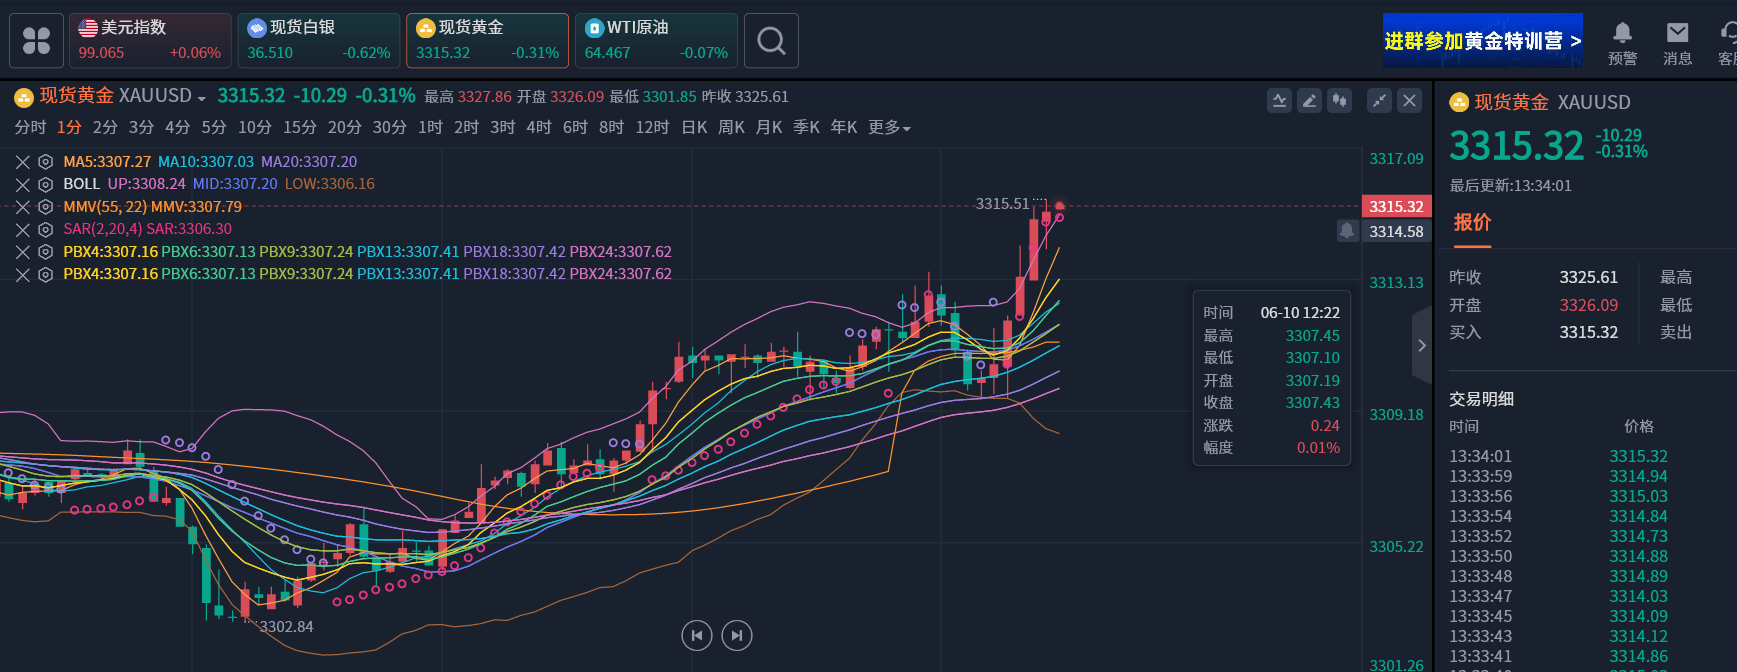Click the 3302.84 low price label on chart
Screen dimensions: 1737x672
coord(286,627)
